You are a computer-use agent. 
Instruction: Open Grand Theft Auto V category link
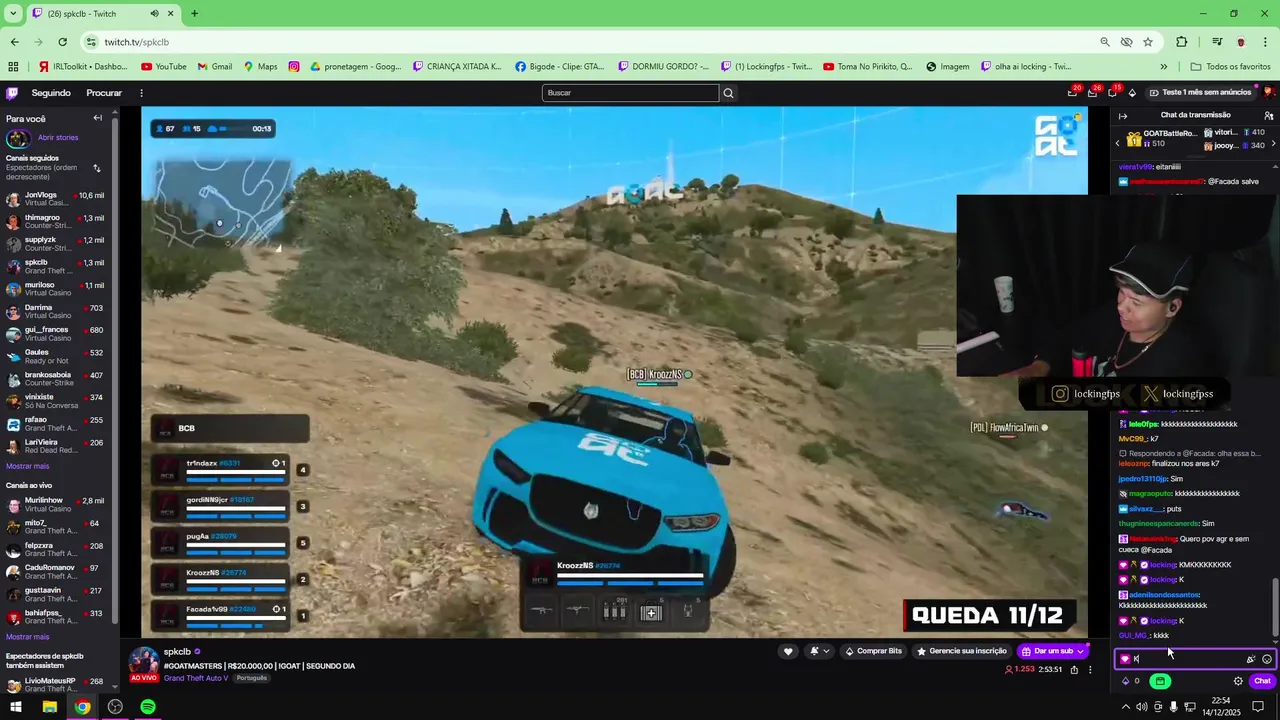tap(196, 678)
